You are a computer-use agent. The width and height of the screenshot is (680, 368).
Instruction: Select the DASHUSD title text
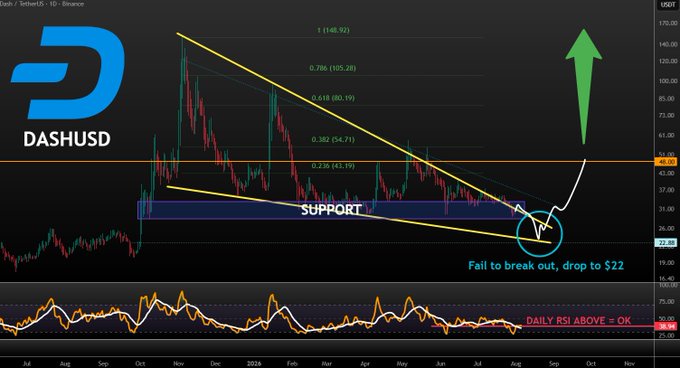67,139
